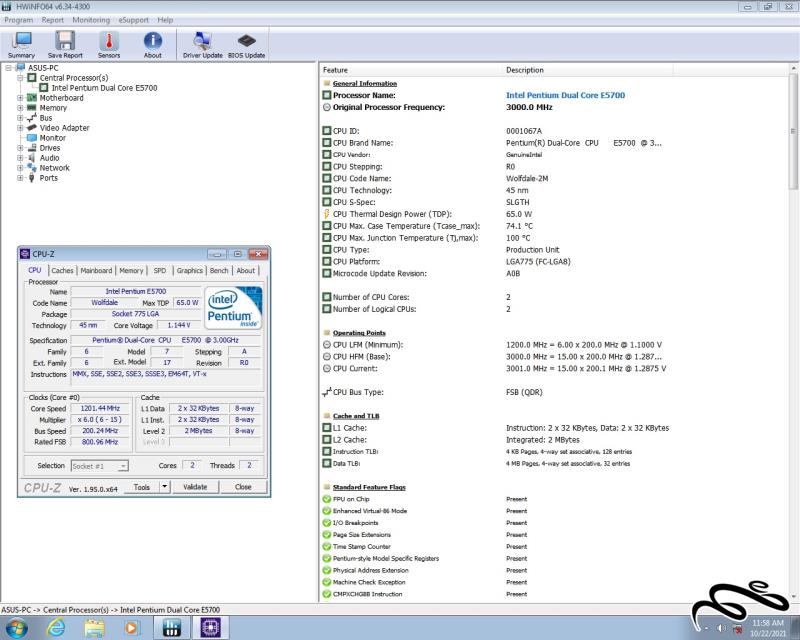Switch to CPU-Z taskbar button
Image resolution: width=800 pixels, height=640 pixels.
210,627
